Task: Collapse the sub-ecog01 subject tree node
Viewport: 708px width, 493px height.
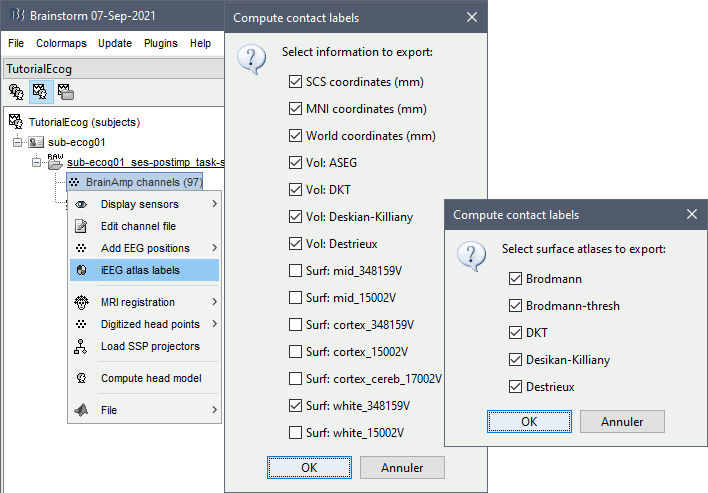Action: [19, 142]
